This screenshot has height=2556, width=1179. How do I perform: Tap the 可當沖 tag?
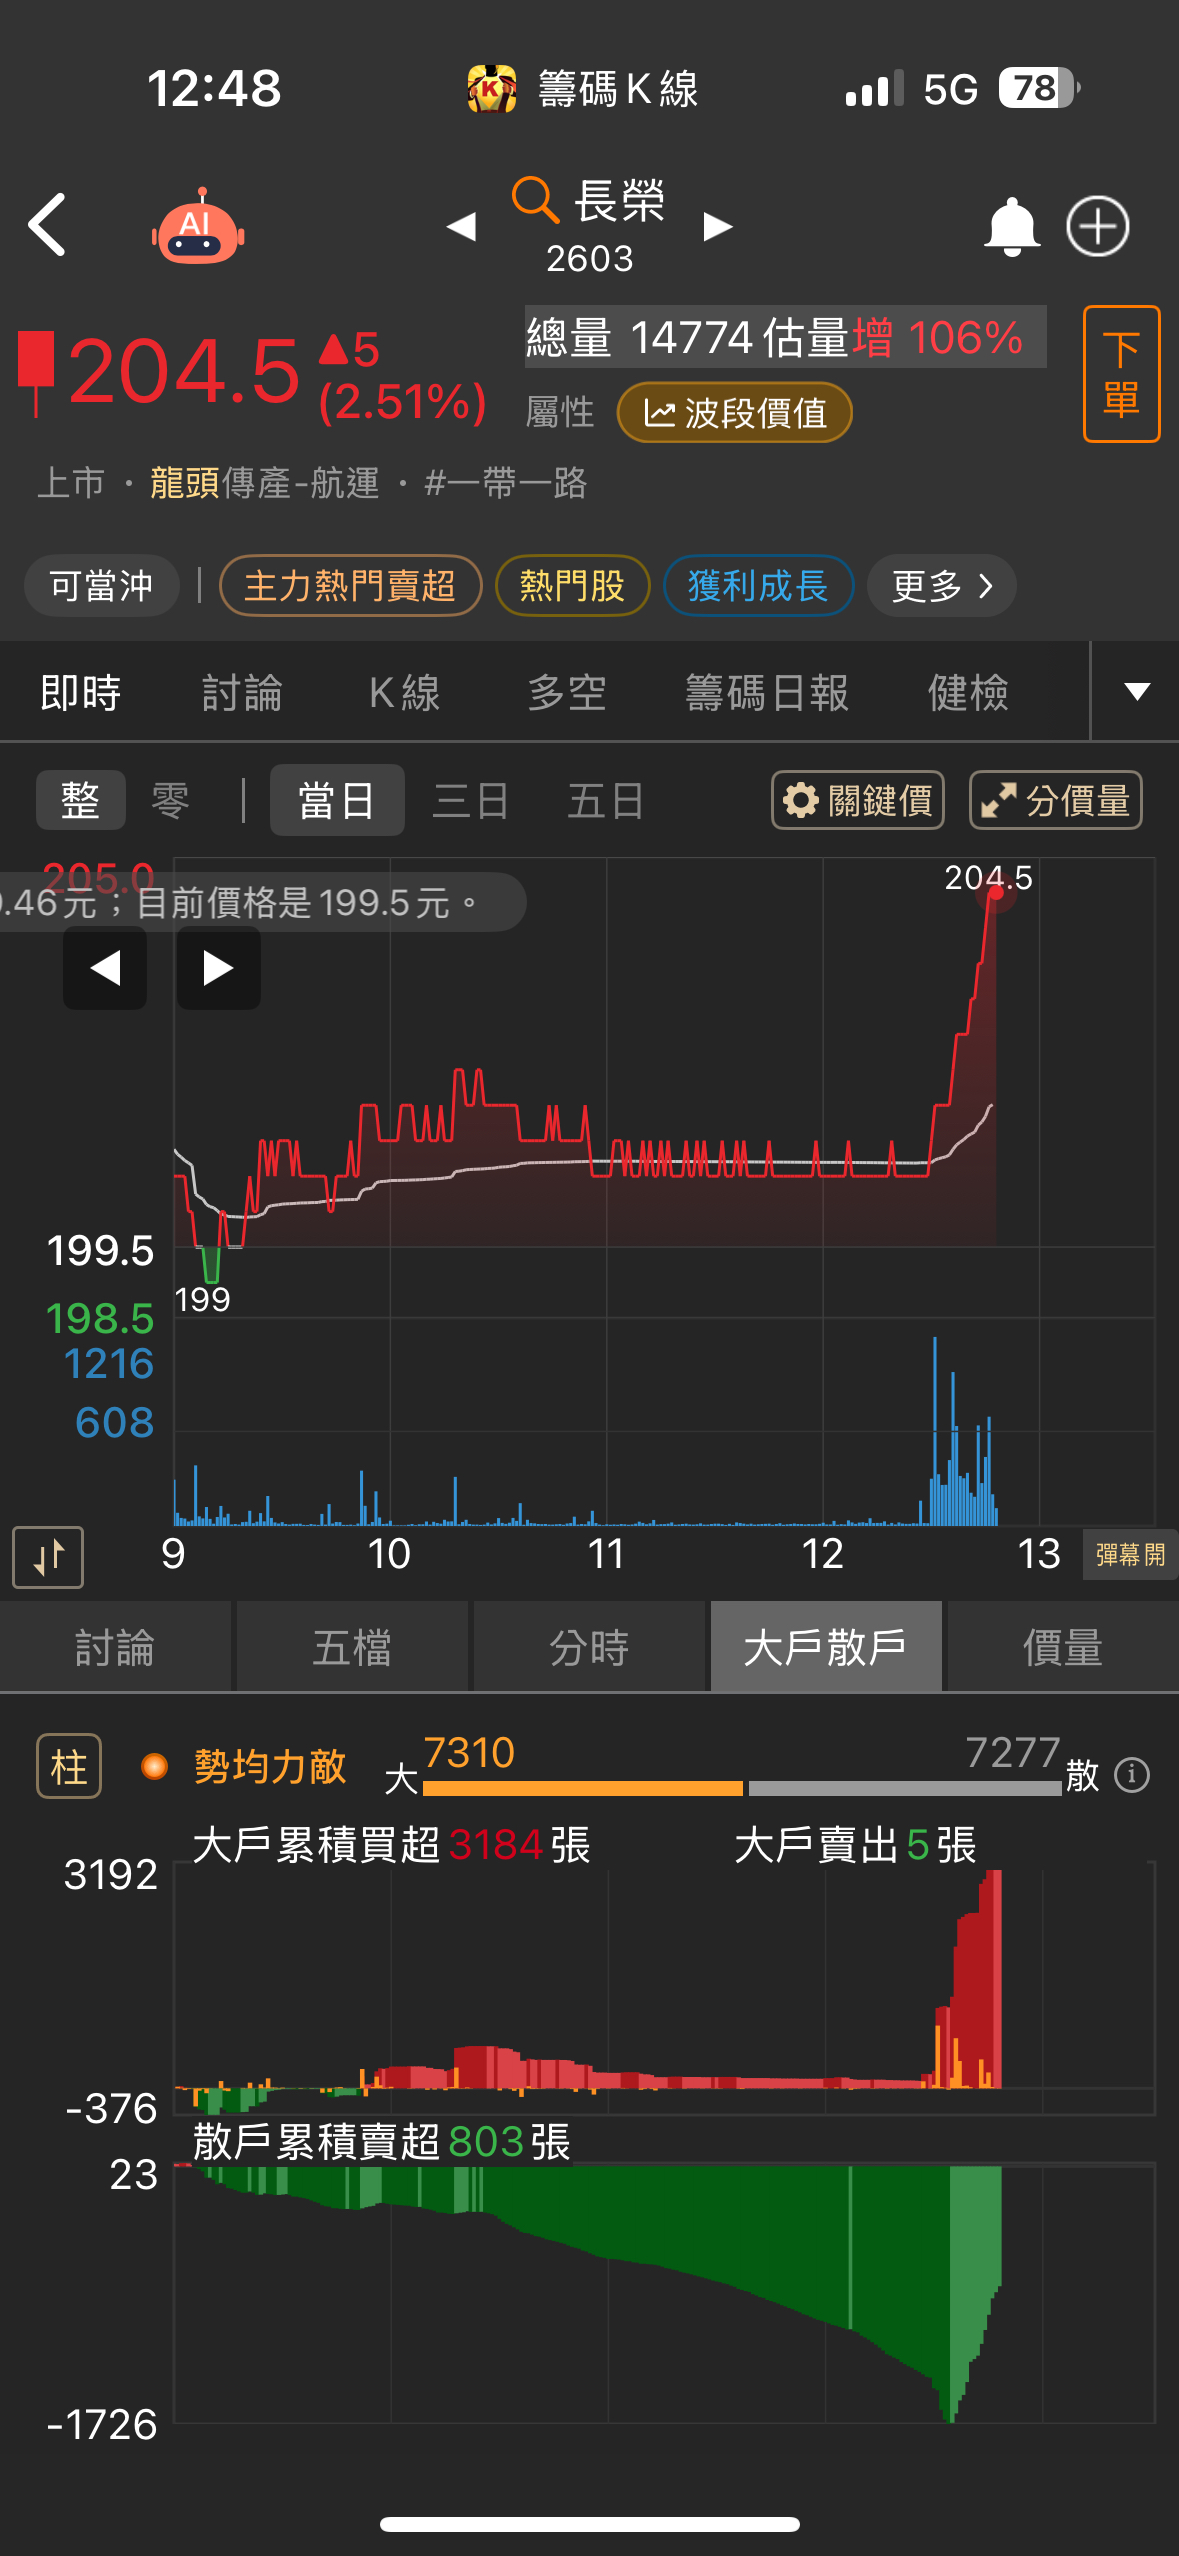pos(101,586)
